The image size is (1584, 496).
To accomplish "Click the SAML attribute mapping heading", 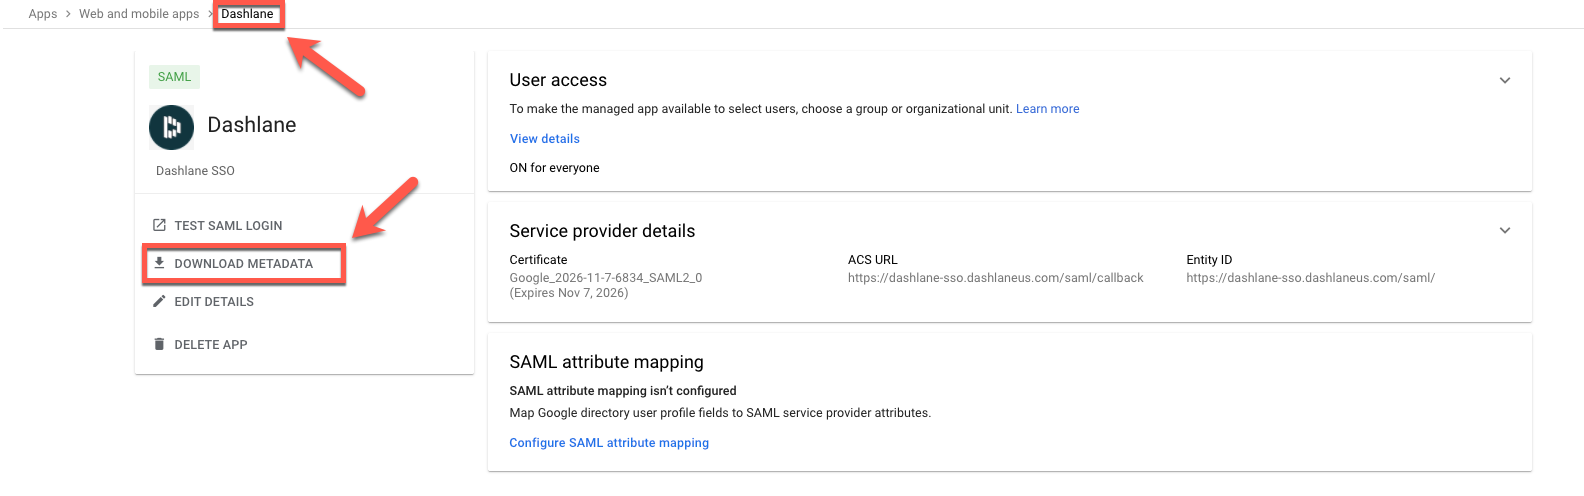I will pos(606,362).
